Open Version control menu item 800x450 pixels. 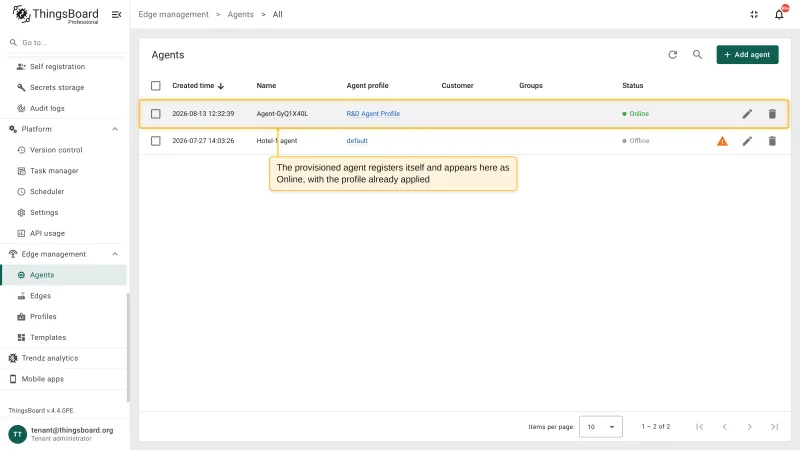tap(64, 150)
